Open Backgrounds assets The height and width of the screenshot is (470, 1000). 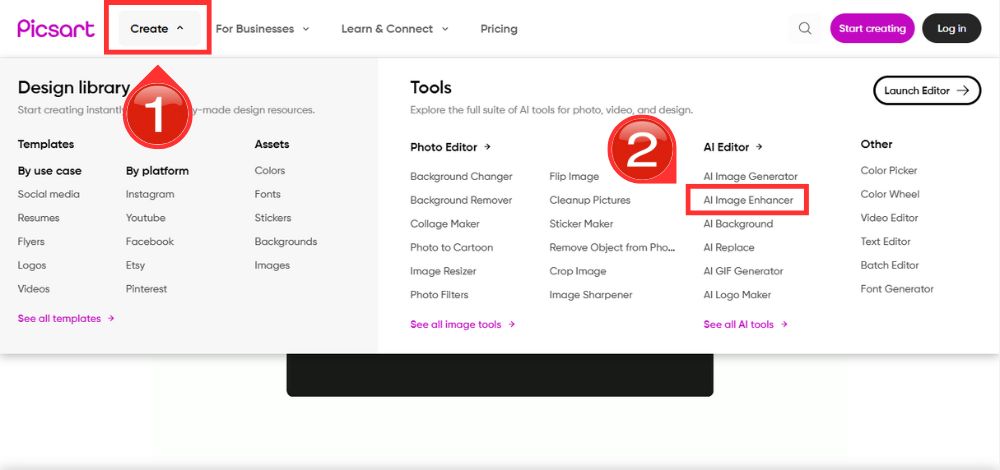[x=286, y=241]
